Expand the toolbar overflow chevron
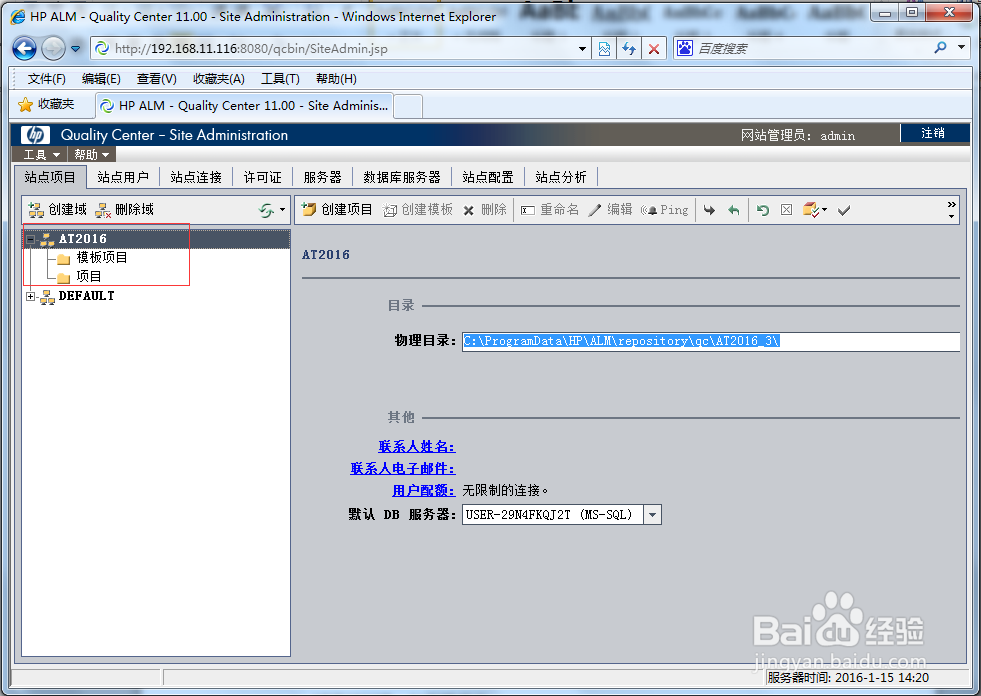The image size is (981, 696). [x=952, y=210]
